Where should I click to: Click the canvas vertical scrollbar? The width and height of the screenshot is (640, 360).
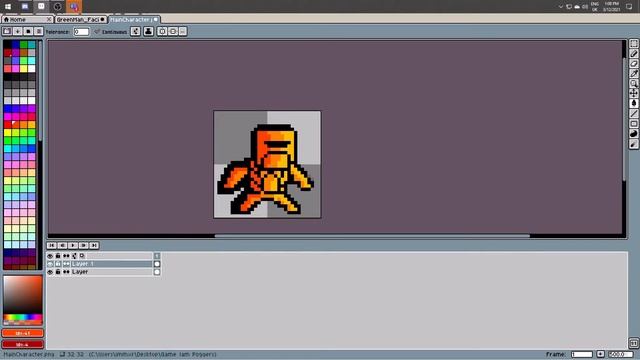point(624,118)
